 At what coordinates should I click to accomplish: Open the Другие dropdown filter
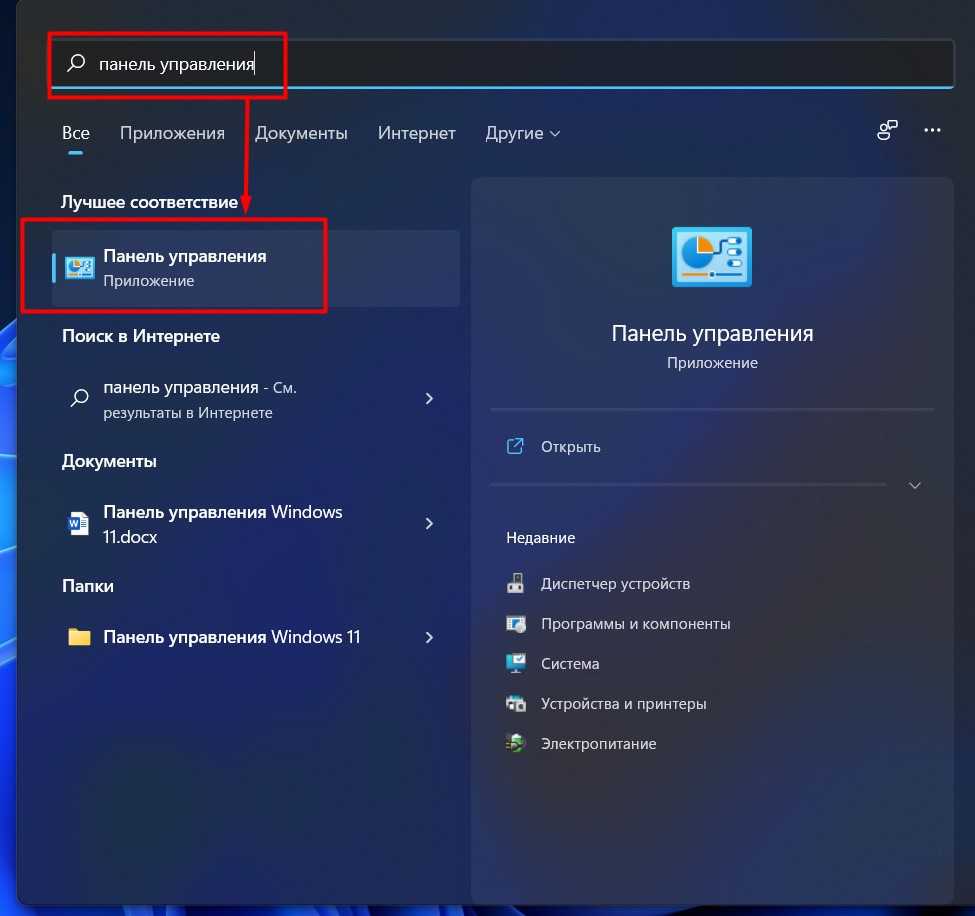pos(522,133)
